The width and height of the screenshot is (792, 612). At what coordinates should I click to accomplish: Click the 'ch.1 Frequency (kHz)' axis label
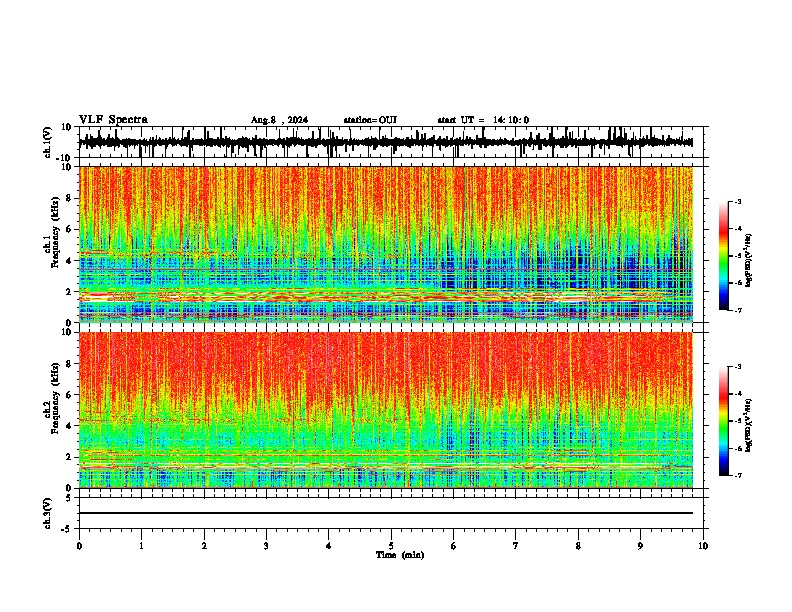[53, 232]
